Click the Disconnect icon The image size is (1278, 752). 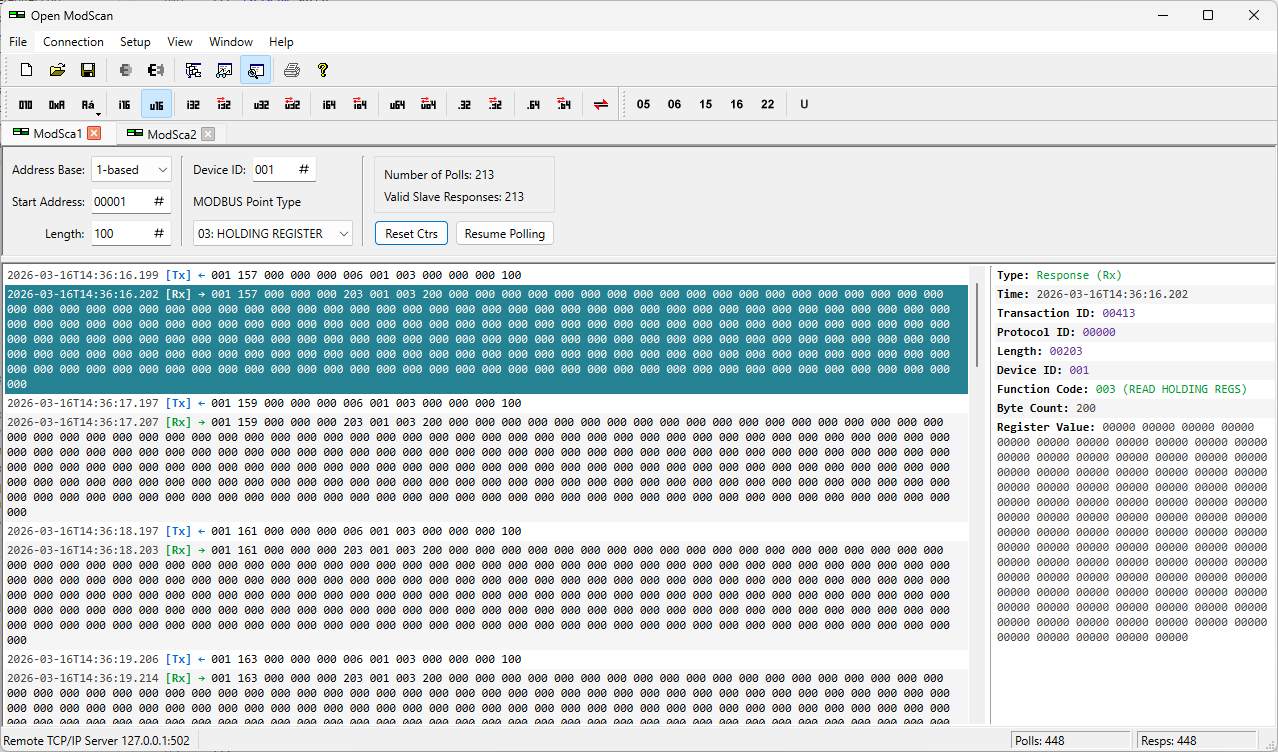(155, 70)
